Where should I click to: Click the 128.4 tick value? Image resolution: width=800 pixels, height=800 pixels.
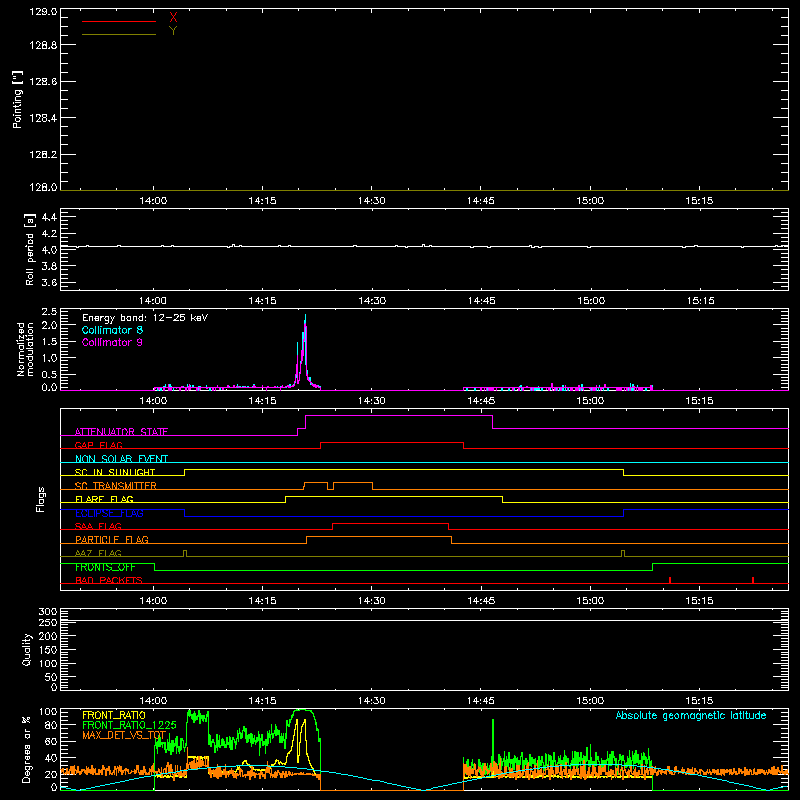tap(43, 118)
